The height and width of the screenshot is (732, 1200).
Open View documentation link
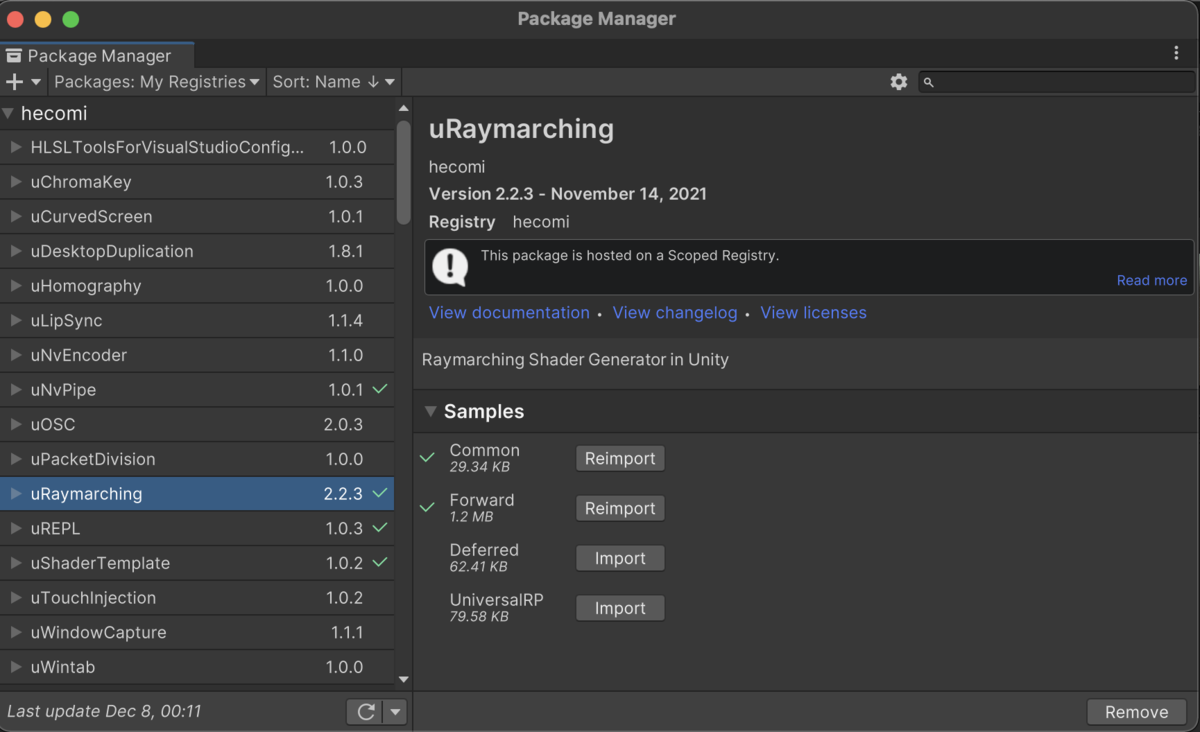click(509, 313)
